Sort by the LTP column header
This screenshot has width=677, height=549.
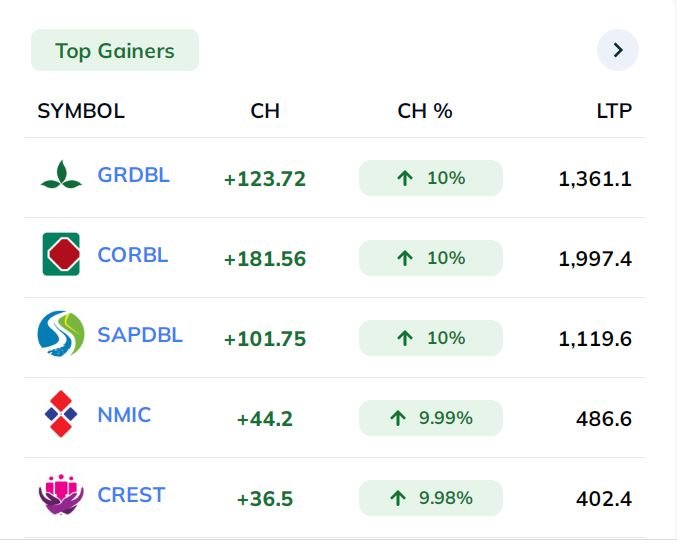(614, 111)
